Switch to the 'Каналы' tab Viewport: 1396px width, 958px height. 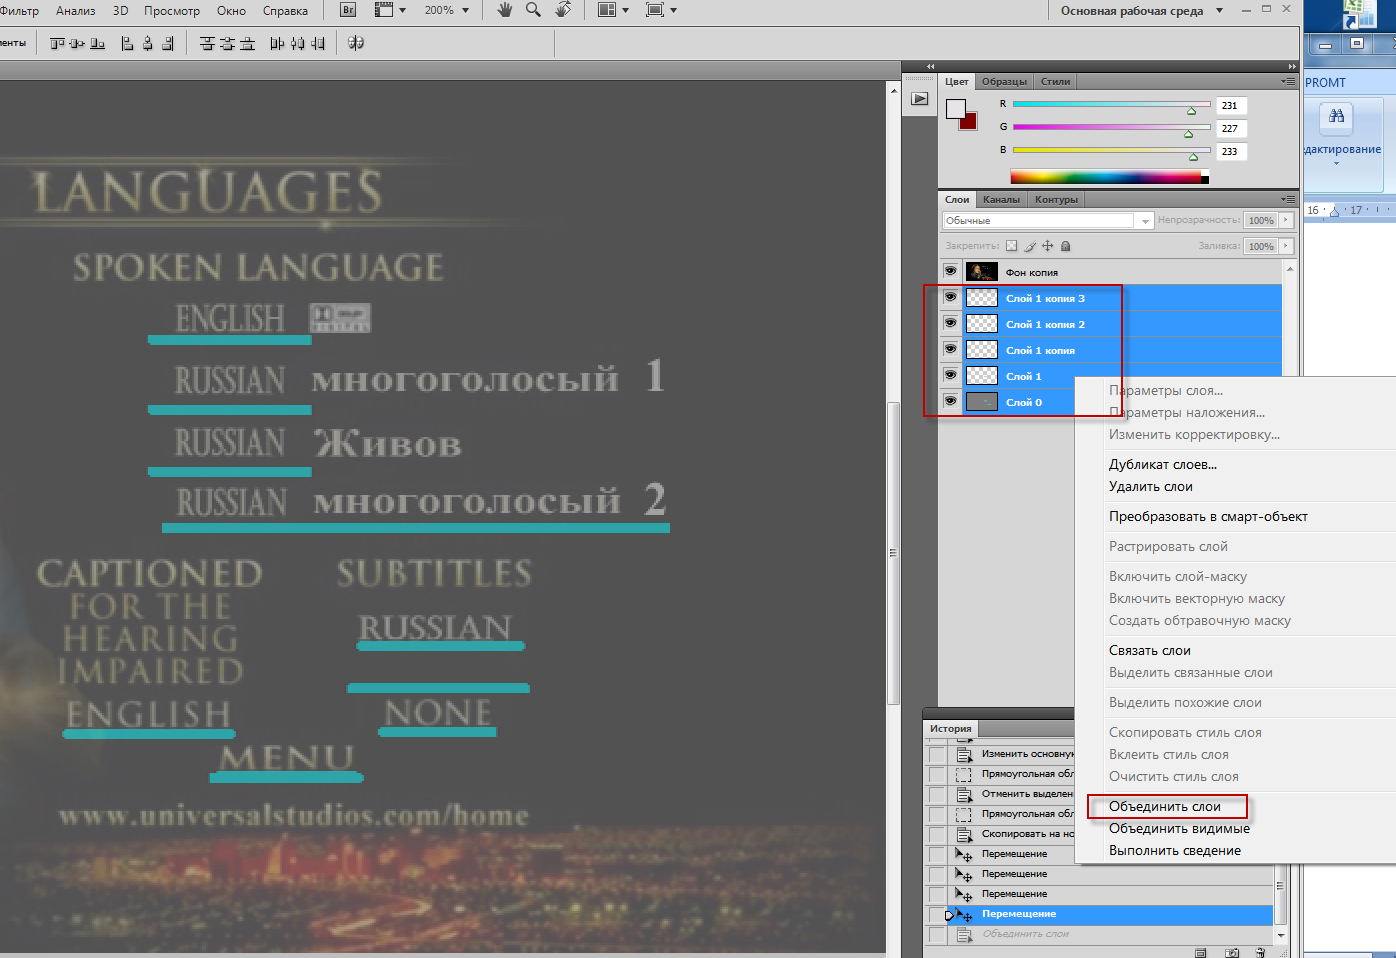[1001, 199]
